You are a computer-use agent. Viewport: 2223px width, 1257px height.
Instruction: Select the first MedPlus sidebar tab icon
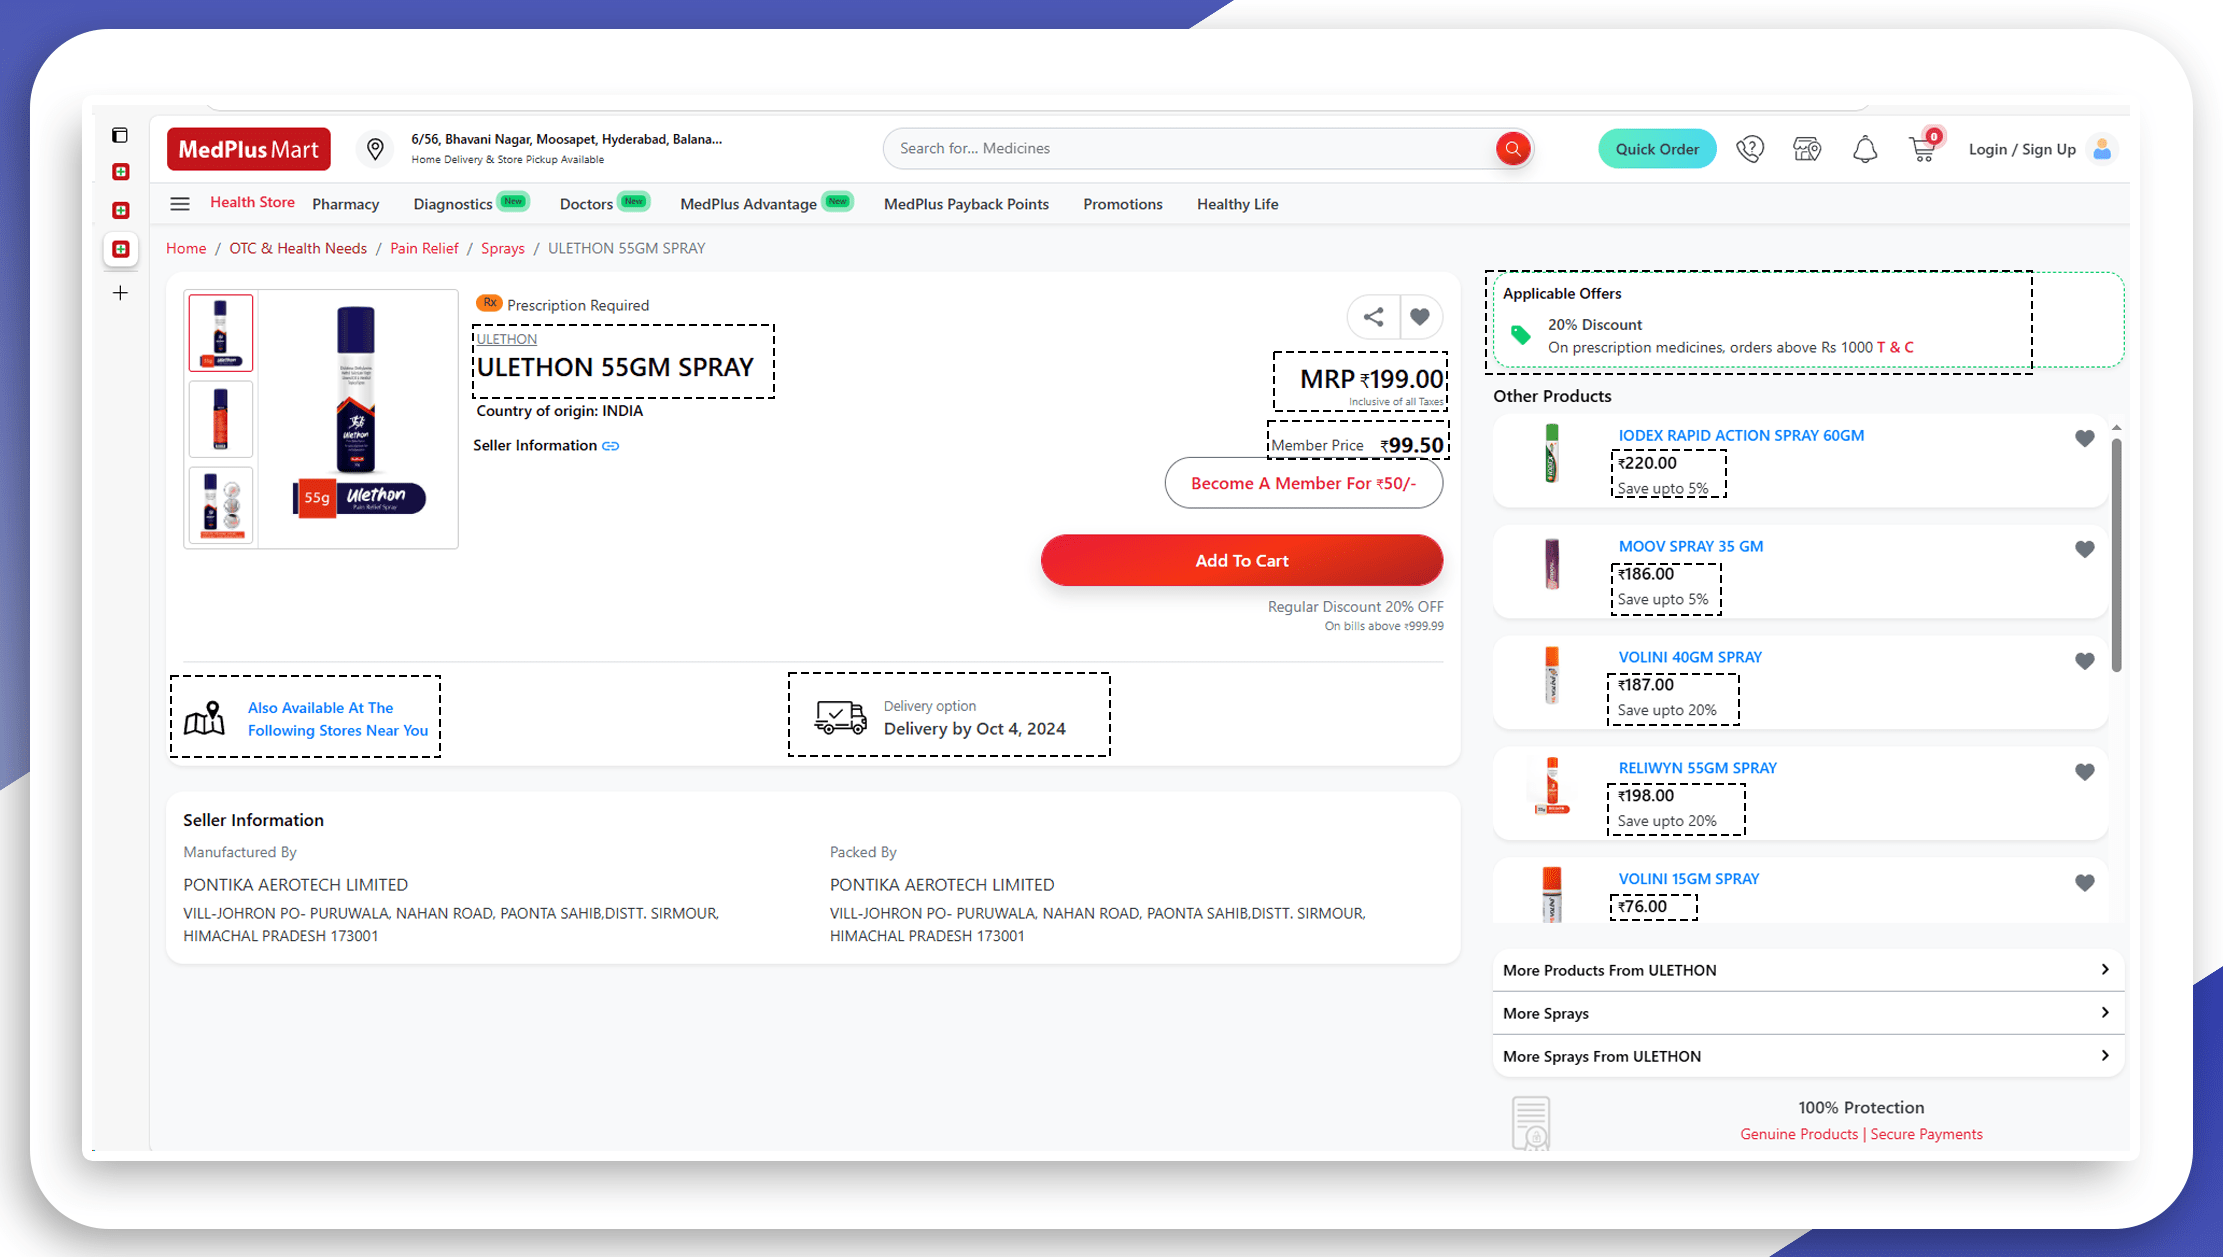(121, 172)
